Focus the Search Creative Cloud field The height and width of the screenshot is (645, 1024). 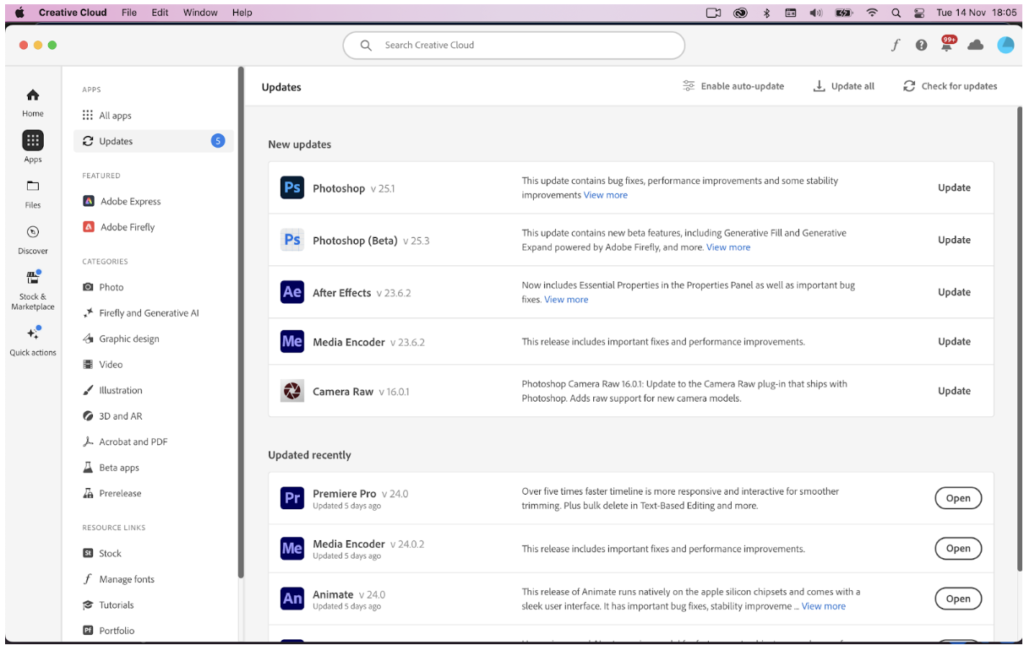click(514, 45)
